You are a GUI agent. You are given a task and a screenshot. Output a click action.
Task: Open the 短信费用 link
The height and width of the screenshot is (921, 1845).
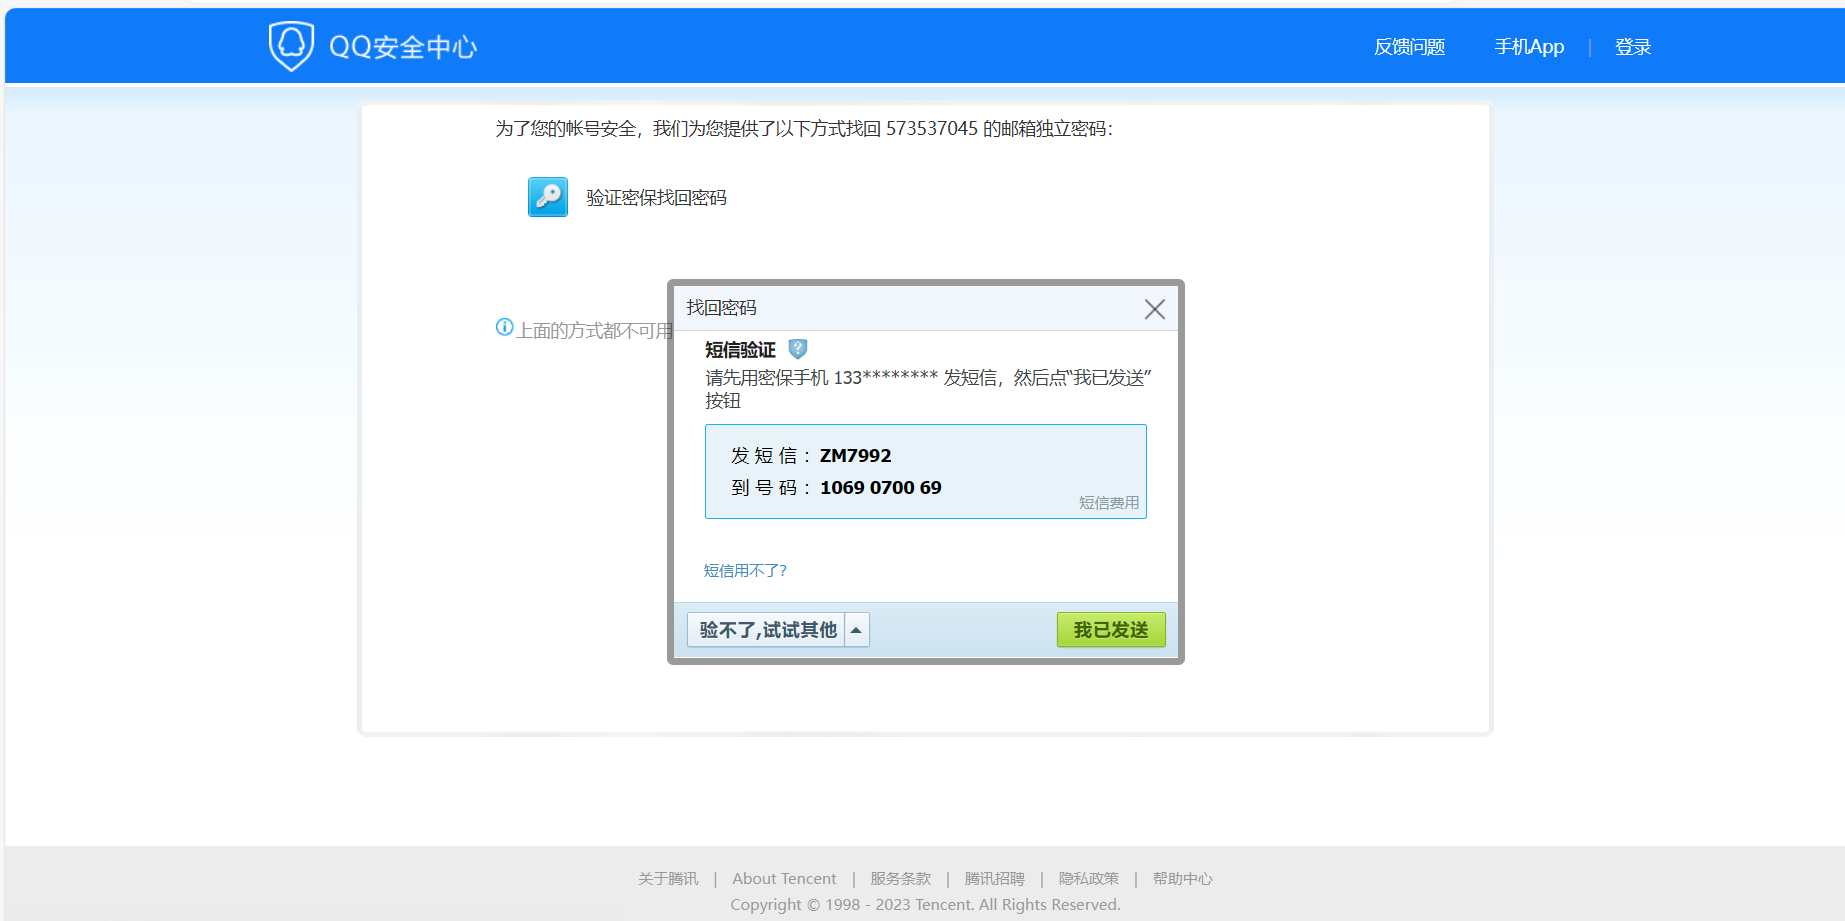[1108, 503]
